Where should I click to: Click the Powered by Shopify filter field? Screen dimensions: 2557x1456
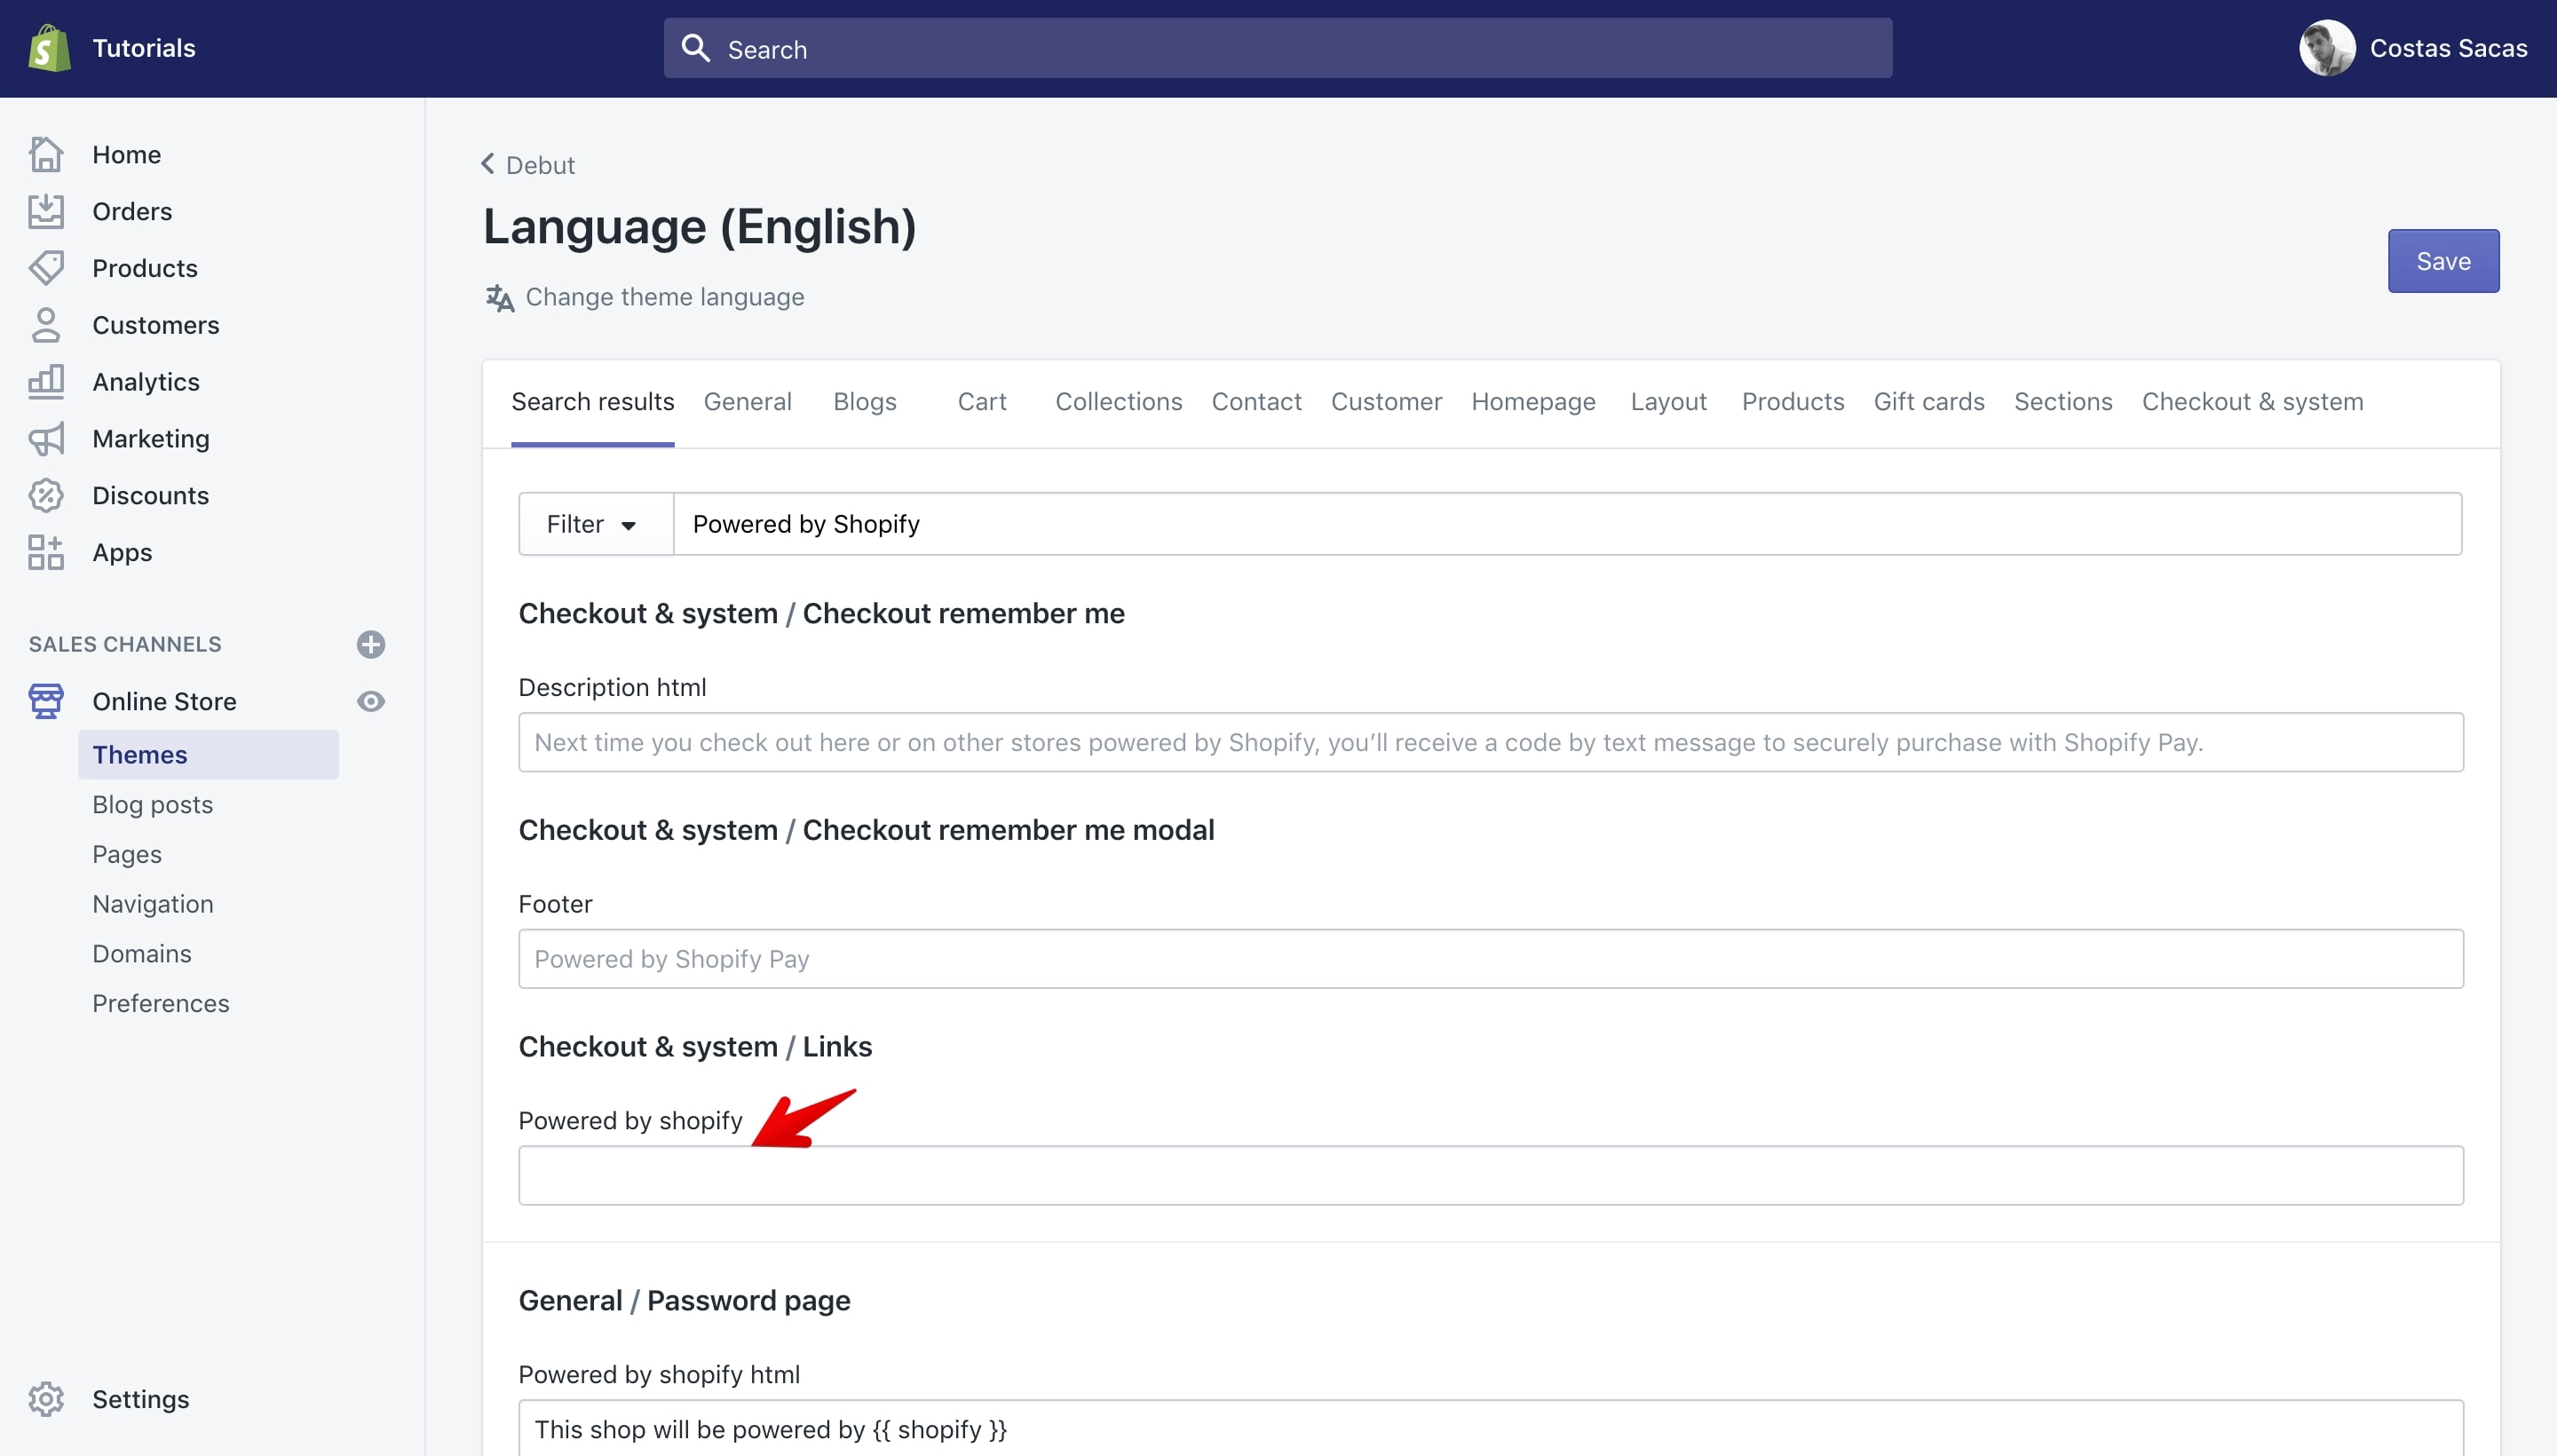1567,524
